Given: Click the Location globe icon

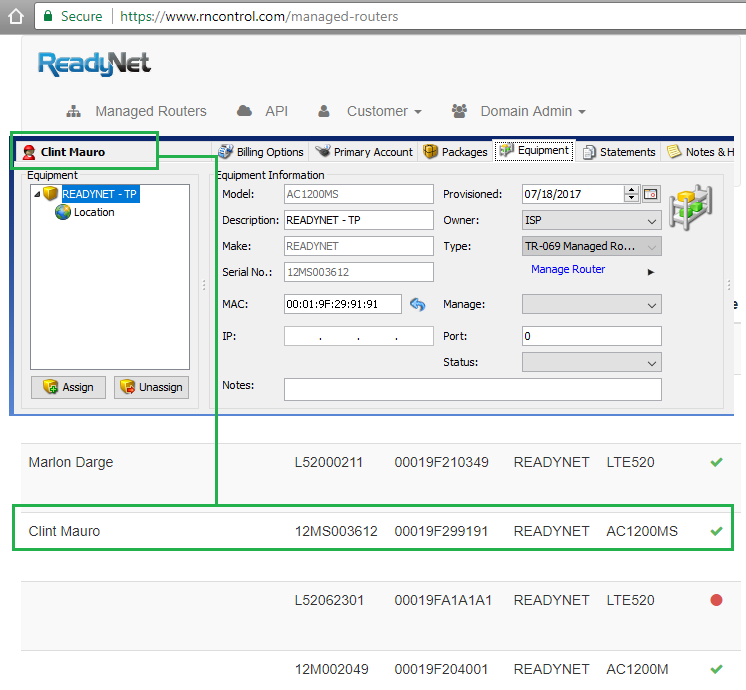Looking at the screenshot, I should (x=62, y=212).
